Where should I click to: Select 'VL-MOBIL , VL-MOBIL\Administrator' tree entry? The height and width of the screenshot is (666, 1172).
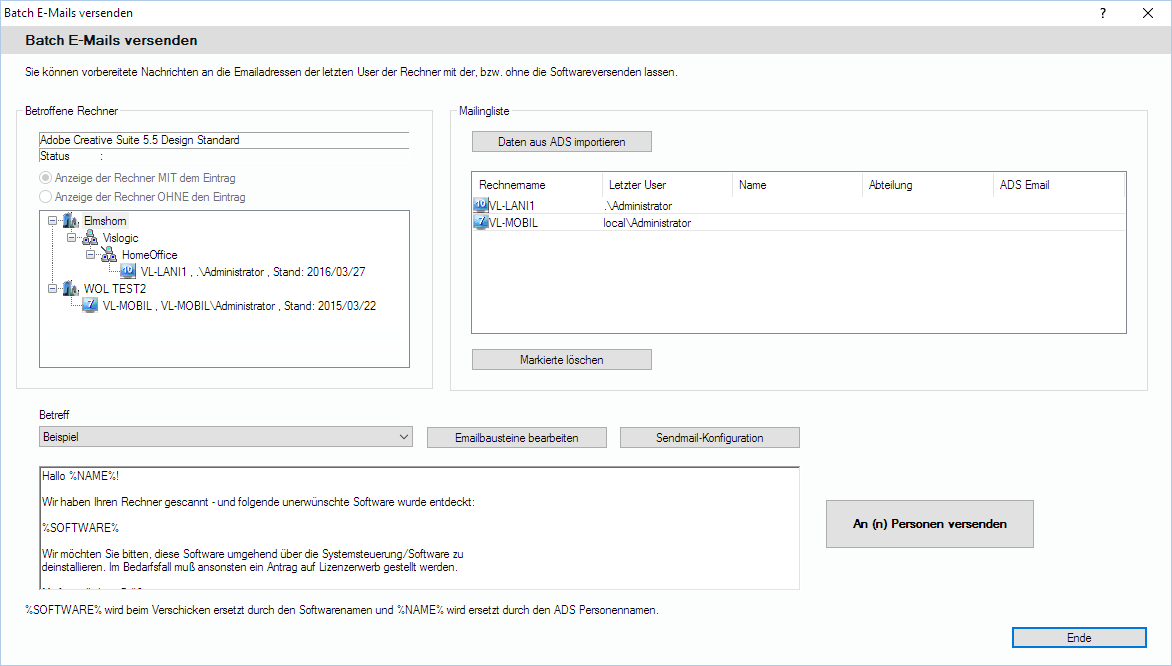pos(239,306)
